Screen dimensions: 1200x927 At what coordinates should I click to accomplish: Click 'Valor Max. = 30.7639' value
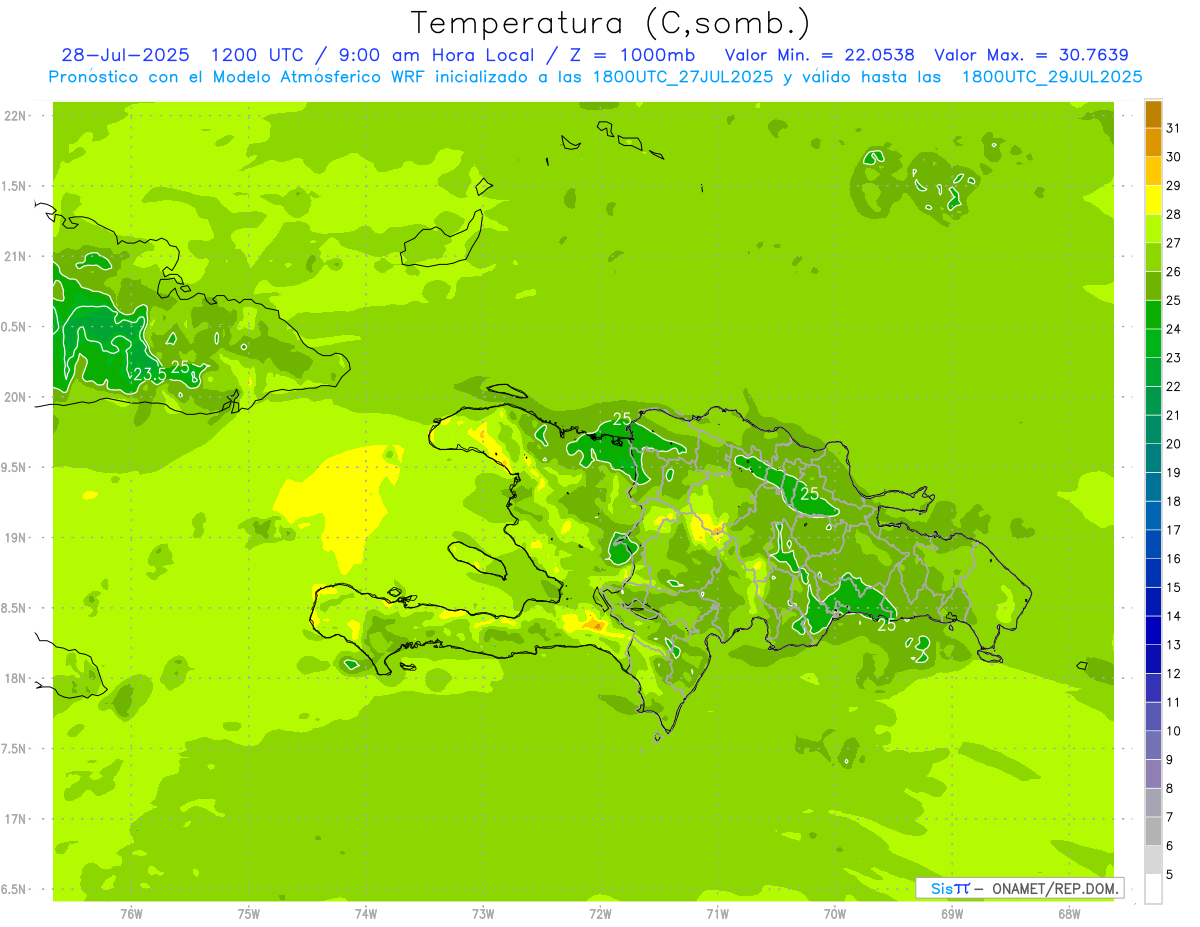[x=1031, y=55]
